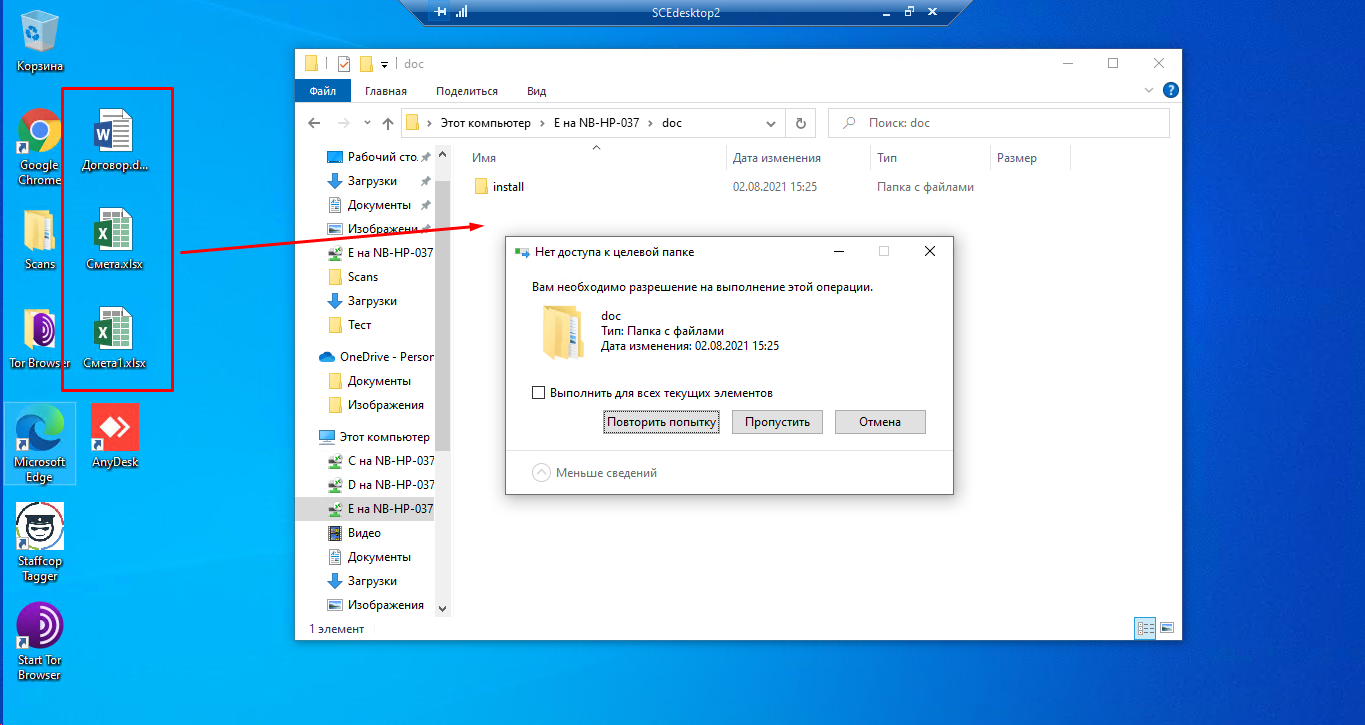Expand the ribbon with the chevron
This screenshot has height=725, width=1365.
(1149, 91)
